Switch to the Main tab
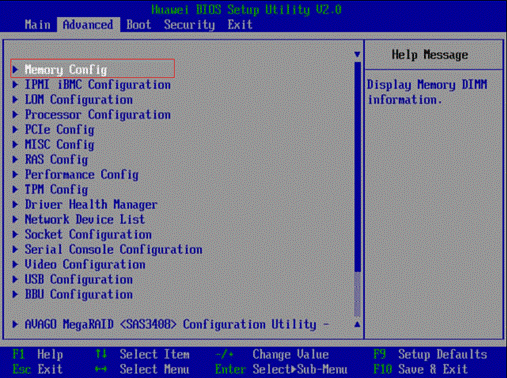The height and width of the screenshot is (378, 507). click(x=37, y=25)
